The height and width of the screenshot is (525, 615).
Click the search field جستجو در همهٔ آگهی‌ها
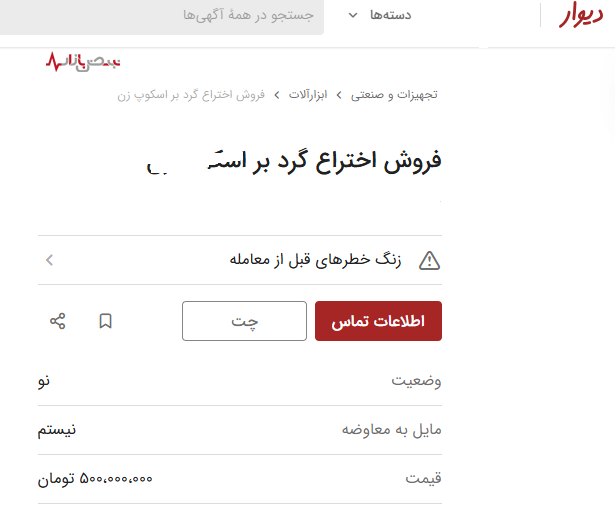pos(162,16)
